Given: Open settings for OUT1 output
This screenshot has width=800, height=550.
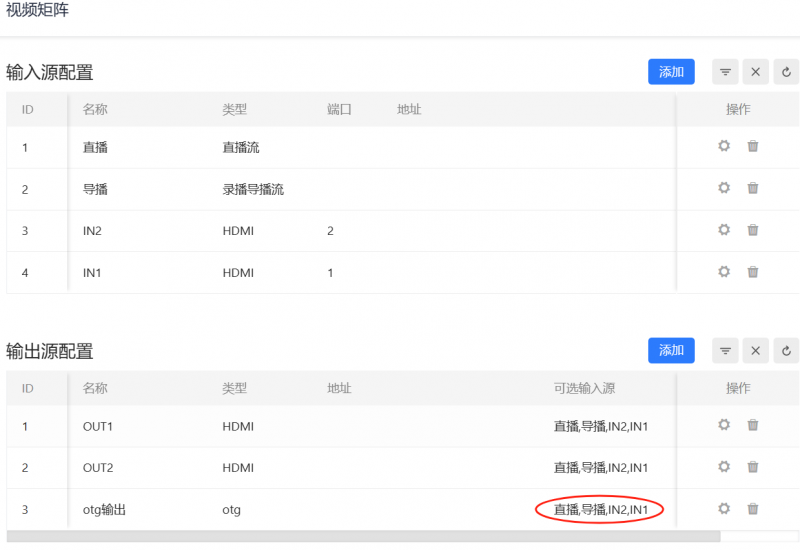Looking at the screenshot, I should click(724, 425).
